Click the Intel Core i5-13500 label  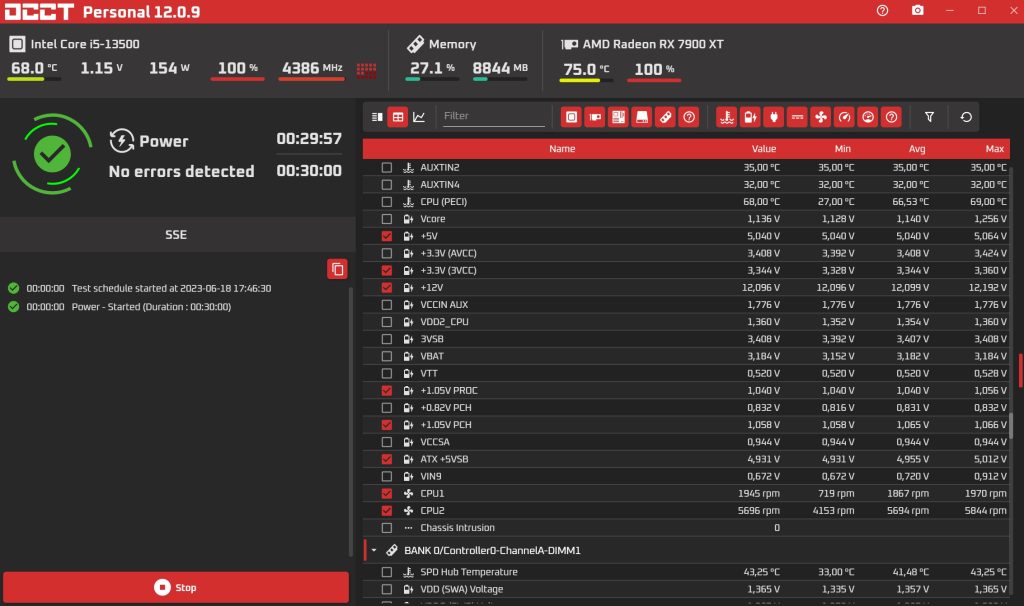pos(85,44)
